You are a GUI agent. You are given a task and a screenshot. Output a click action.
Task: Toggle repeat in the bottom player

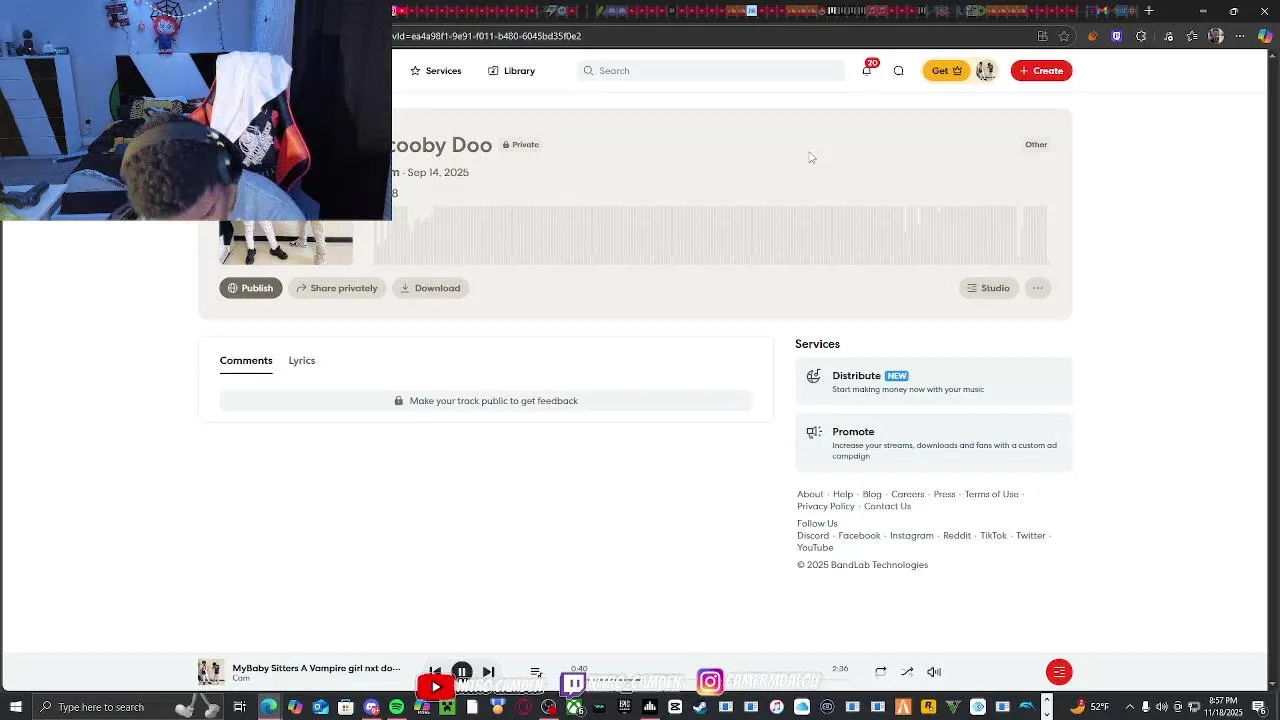[880, 672]
